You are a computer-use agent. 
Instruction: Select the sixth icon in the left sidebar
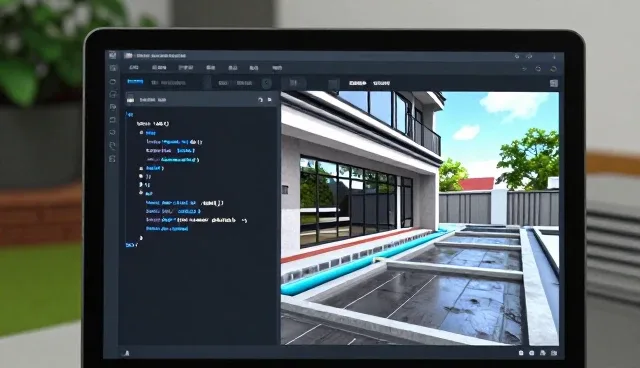pyautogui.click(x=113, y=133)
